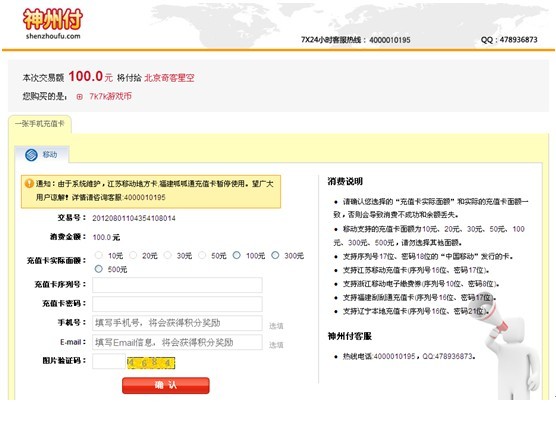Click the 消费说明 heading
The height and width of the screenshot is (422, 556).
[345, 181]
